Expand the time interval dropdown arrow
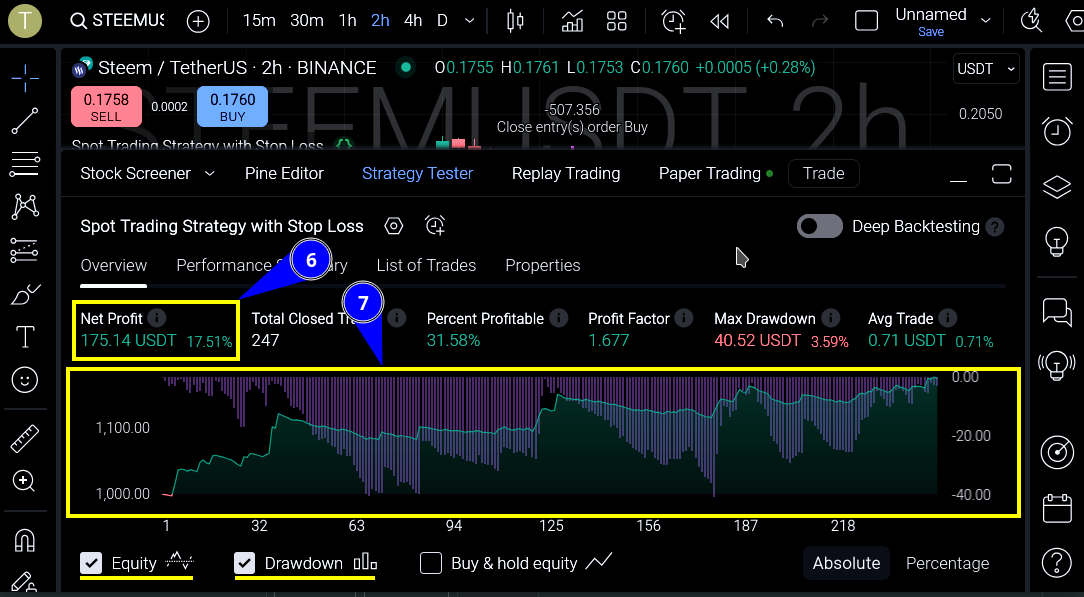The height and width of the screenshot is (597, 1084). [x=470, y=21]
